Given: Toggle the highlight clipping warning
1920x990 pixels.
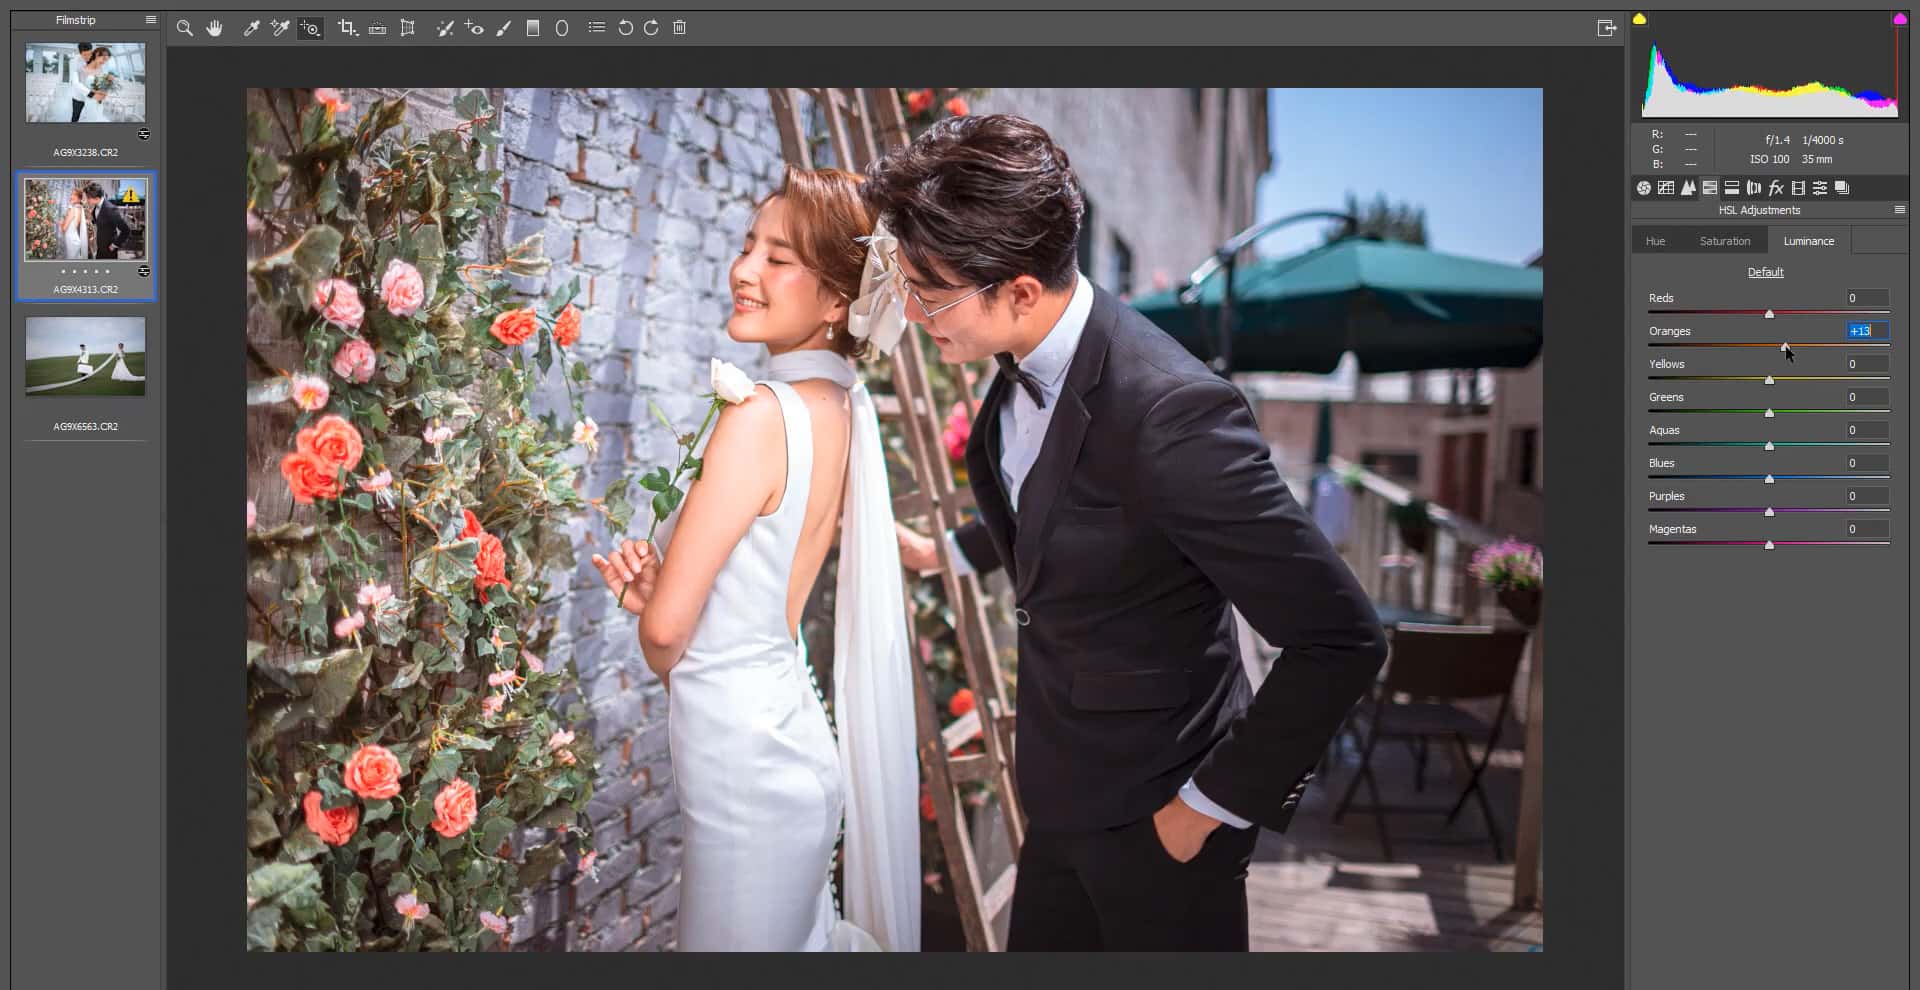Looking at the screenshot, I should 1898,17.
